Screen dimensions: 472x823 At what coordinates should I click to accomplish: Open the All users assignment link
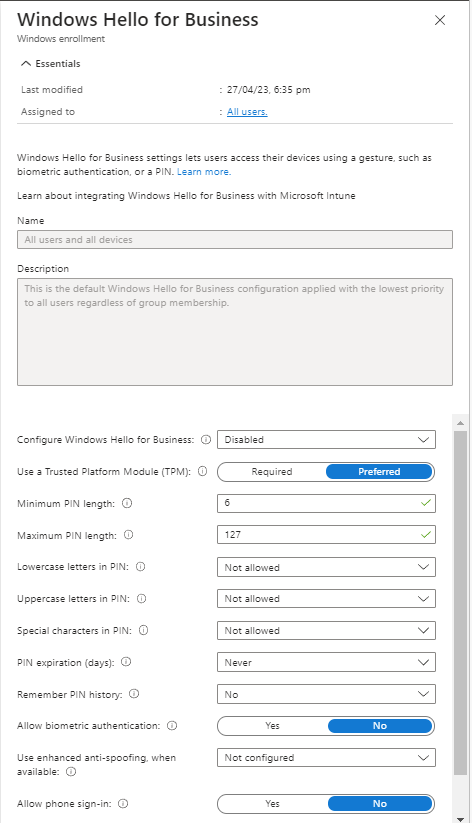pos(247,112)
